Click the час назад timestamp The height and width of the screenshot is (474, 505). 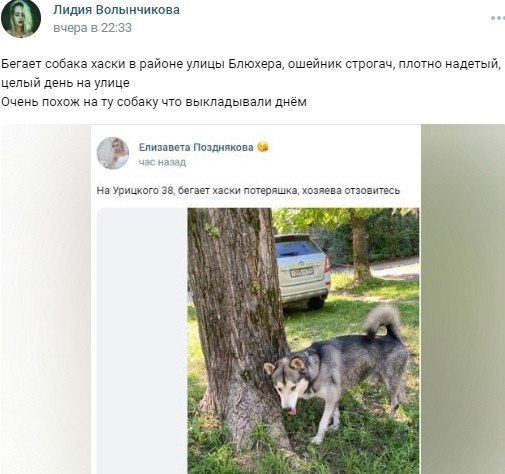tap(162, 162)
